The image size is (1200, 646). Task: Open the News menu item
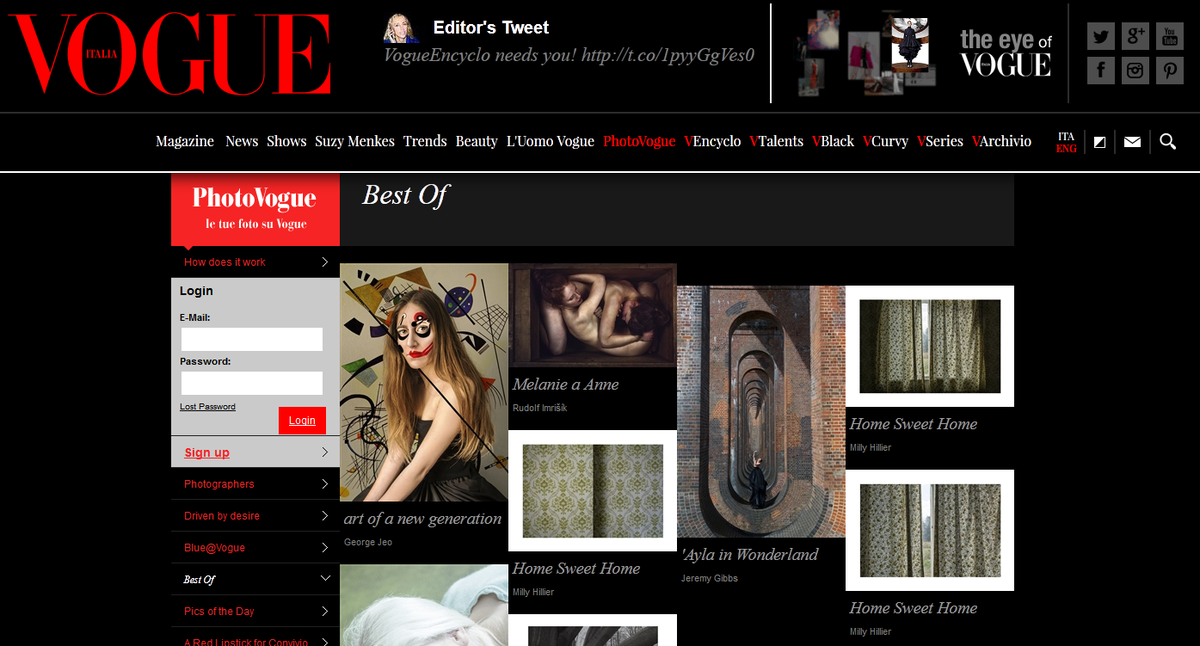tap(242, 142)
